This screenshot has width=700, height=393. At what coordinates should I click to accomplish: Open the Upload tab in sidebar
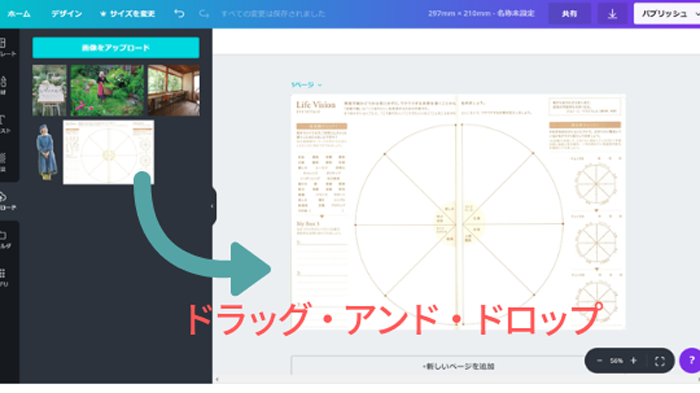[x=7, y=201]
